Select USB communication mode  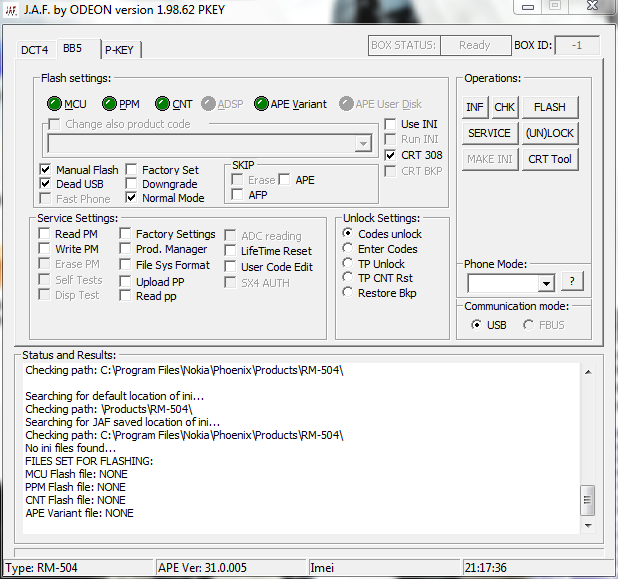[477, 325]
